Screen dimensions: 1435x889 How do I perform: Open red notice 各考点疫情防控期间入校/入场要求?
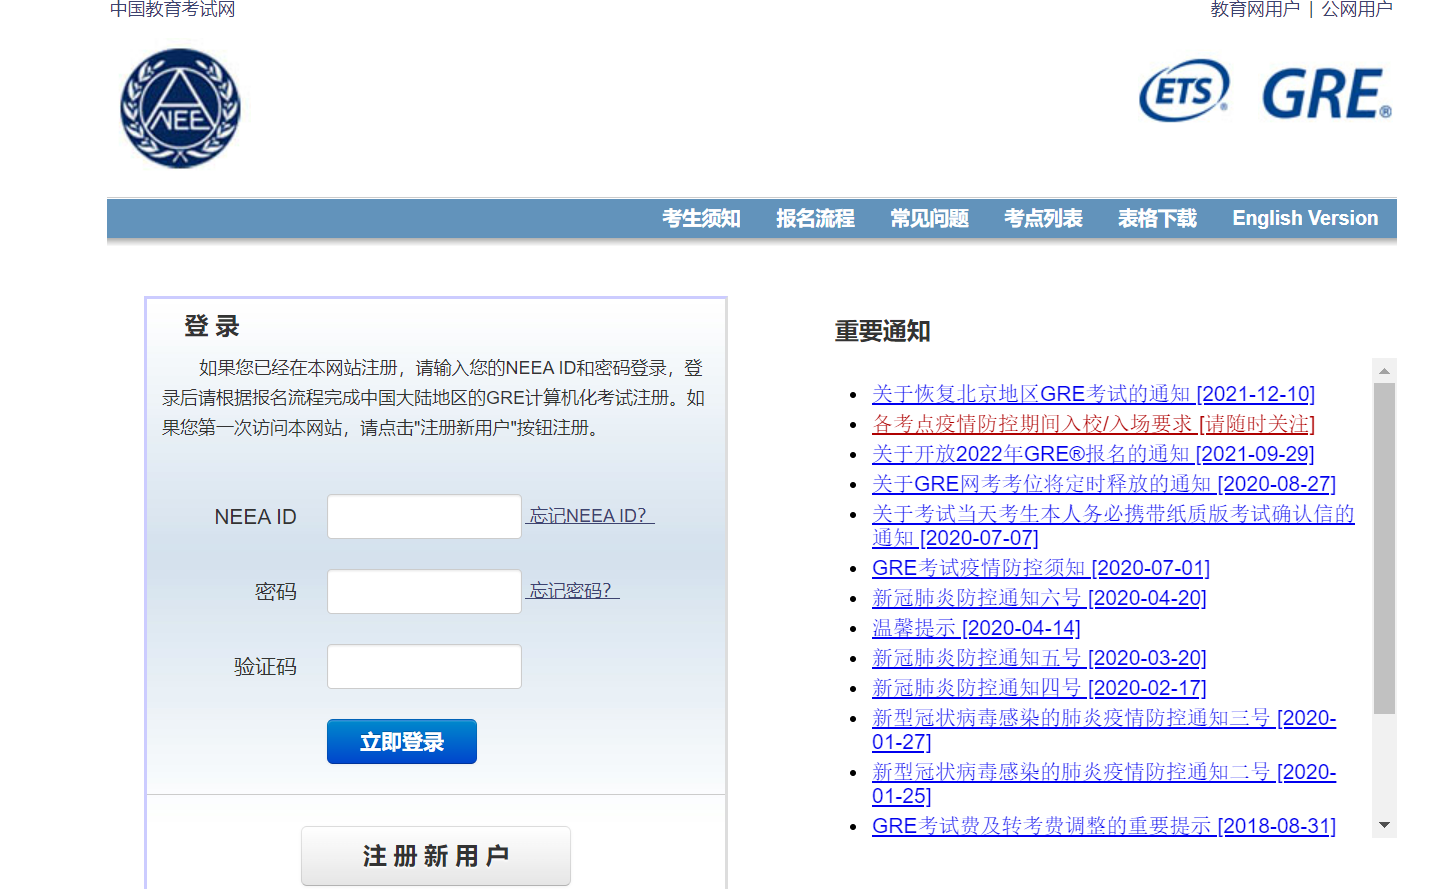pyautogui.click(x=1093, y=424)
